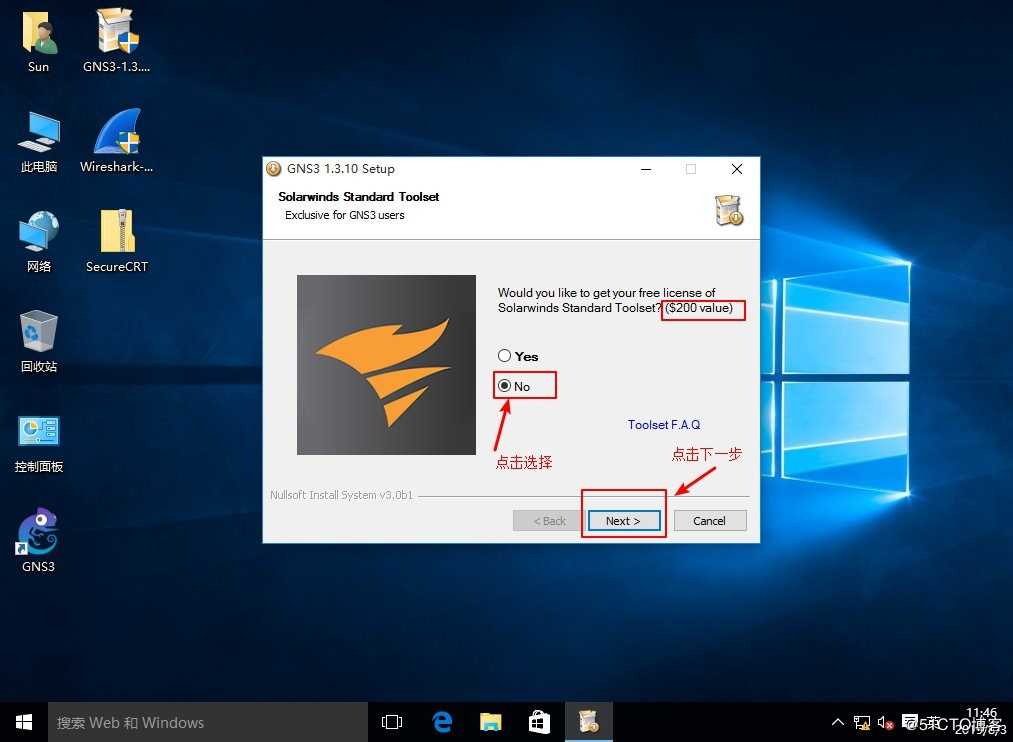Image resolution: width=1013 pixels, height=742 pixels.
Task: Click the 搜索 Web 和 Windows search box
Action: 208,722
